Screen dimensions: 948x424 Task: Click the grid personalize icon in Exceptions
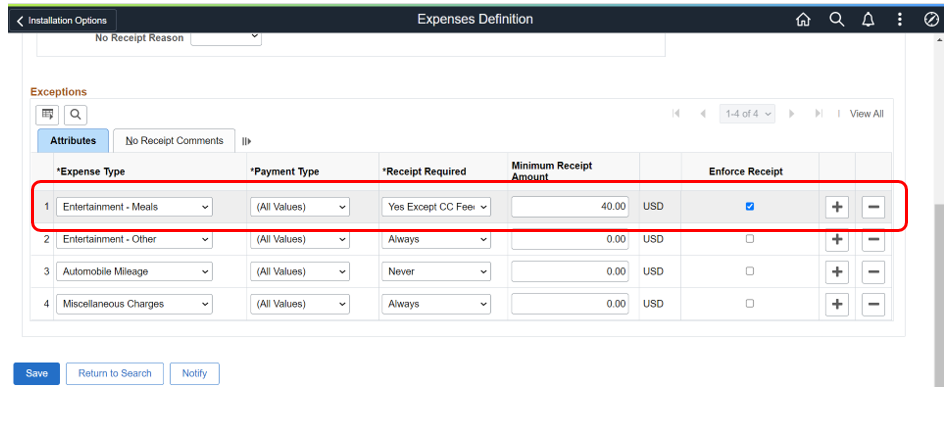point(47,115)
